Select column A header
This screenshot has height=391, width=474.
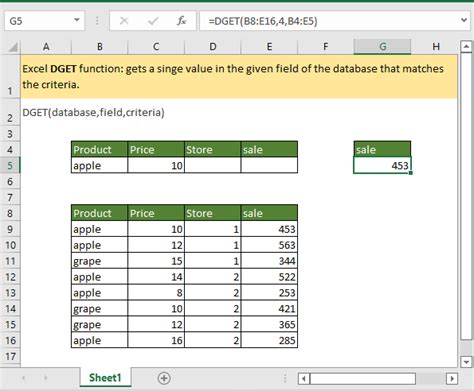pos(46,47)
